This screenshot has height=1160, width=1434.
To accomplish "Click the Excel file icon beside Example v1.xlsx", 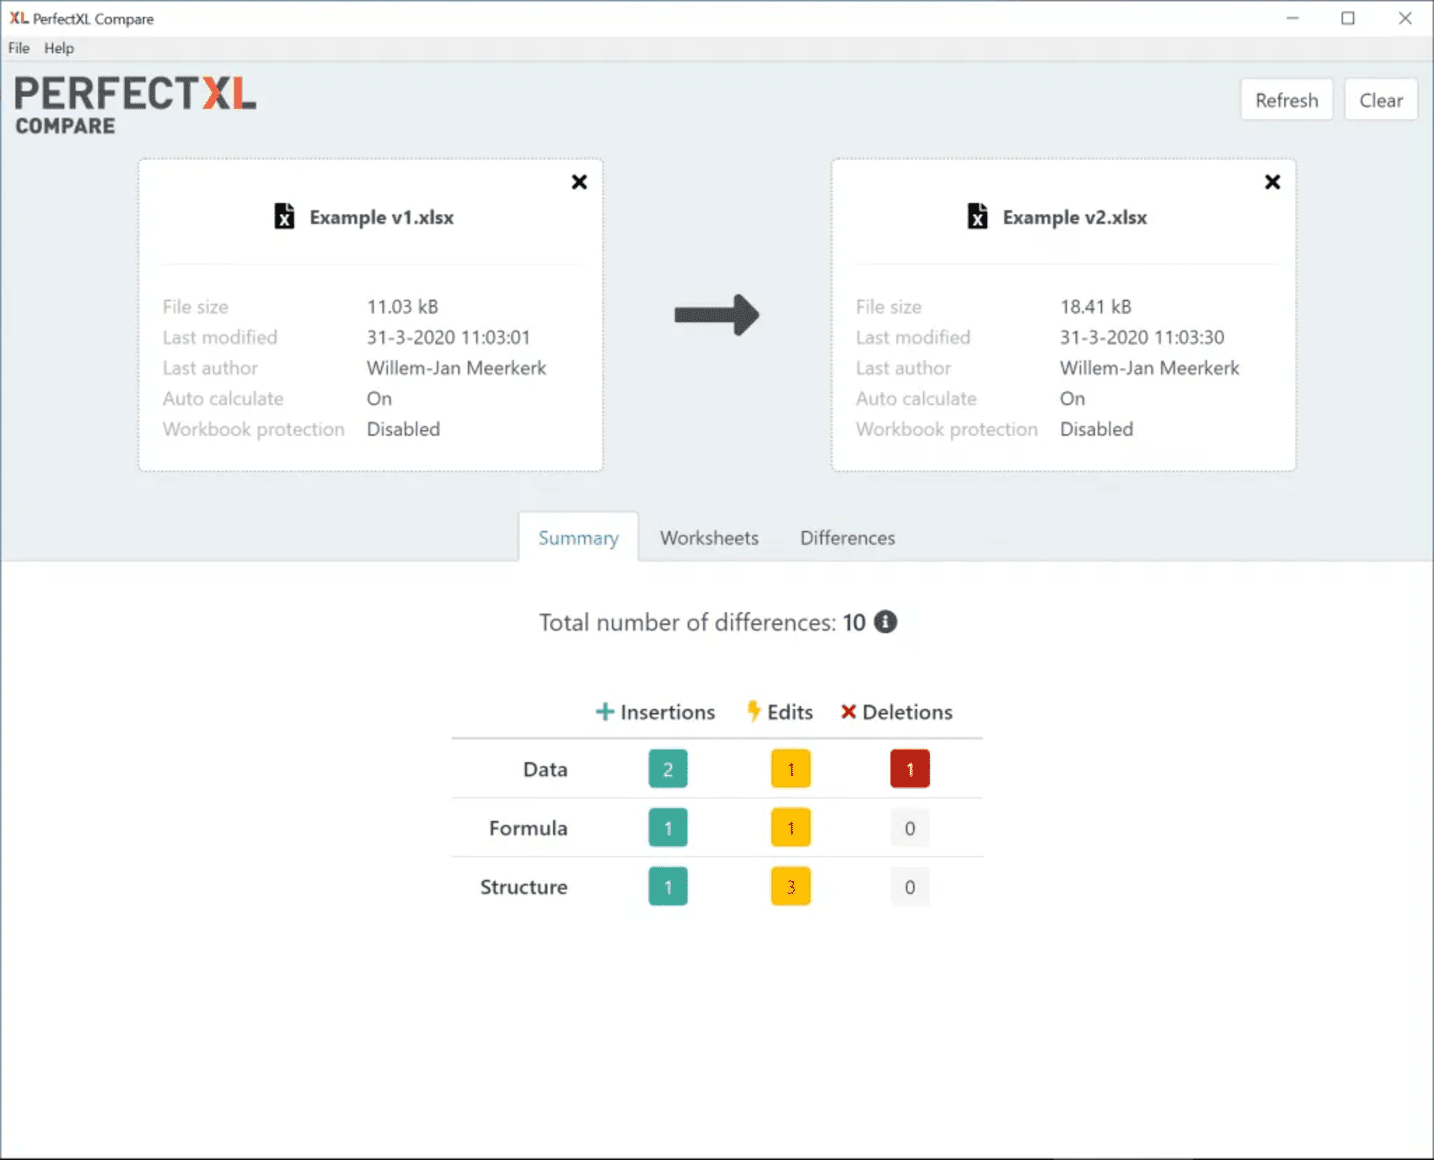I will (284, 216).
